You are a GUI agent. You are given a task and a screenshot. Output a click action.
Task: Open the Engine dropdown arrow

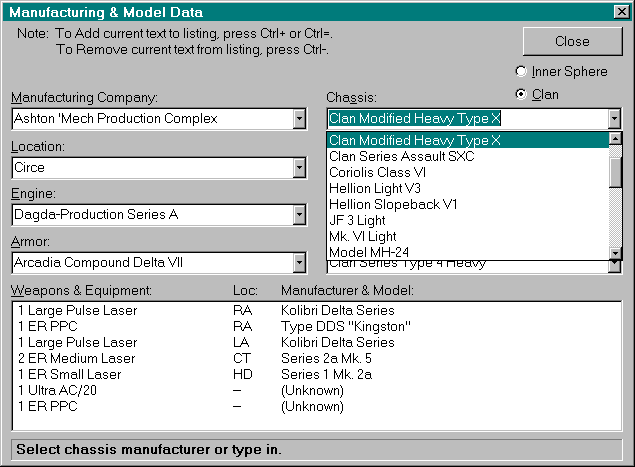coord(299,215)
